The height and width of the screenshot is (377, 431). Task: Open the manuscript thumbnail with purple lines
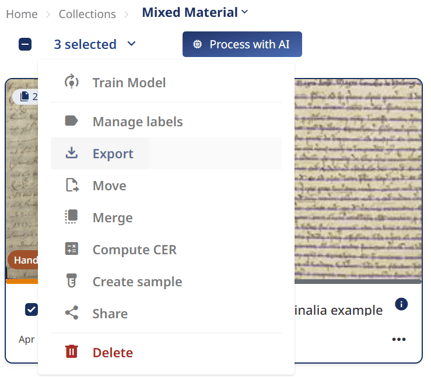[358, 181]
